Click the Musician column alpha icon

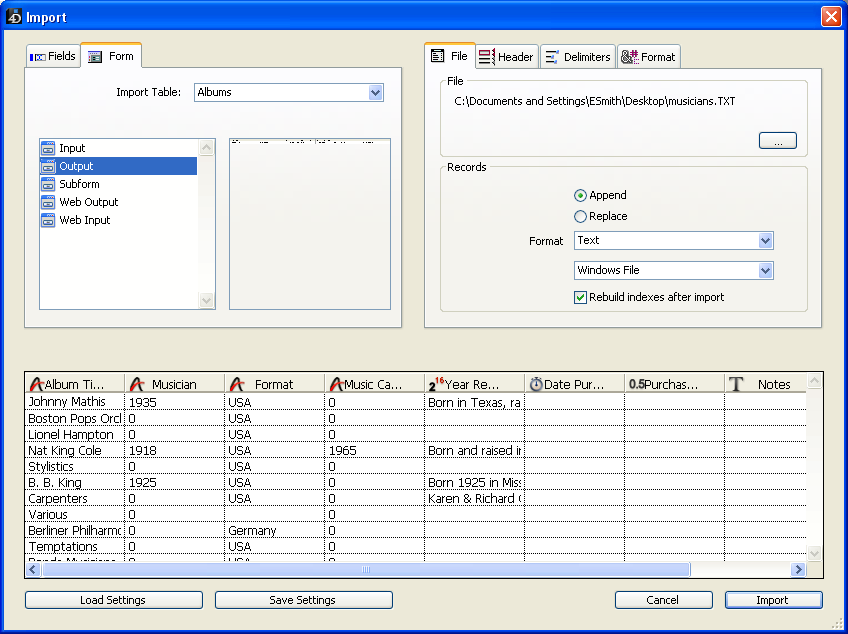point(137,384)
